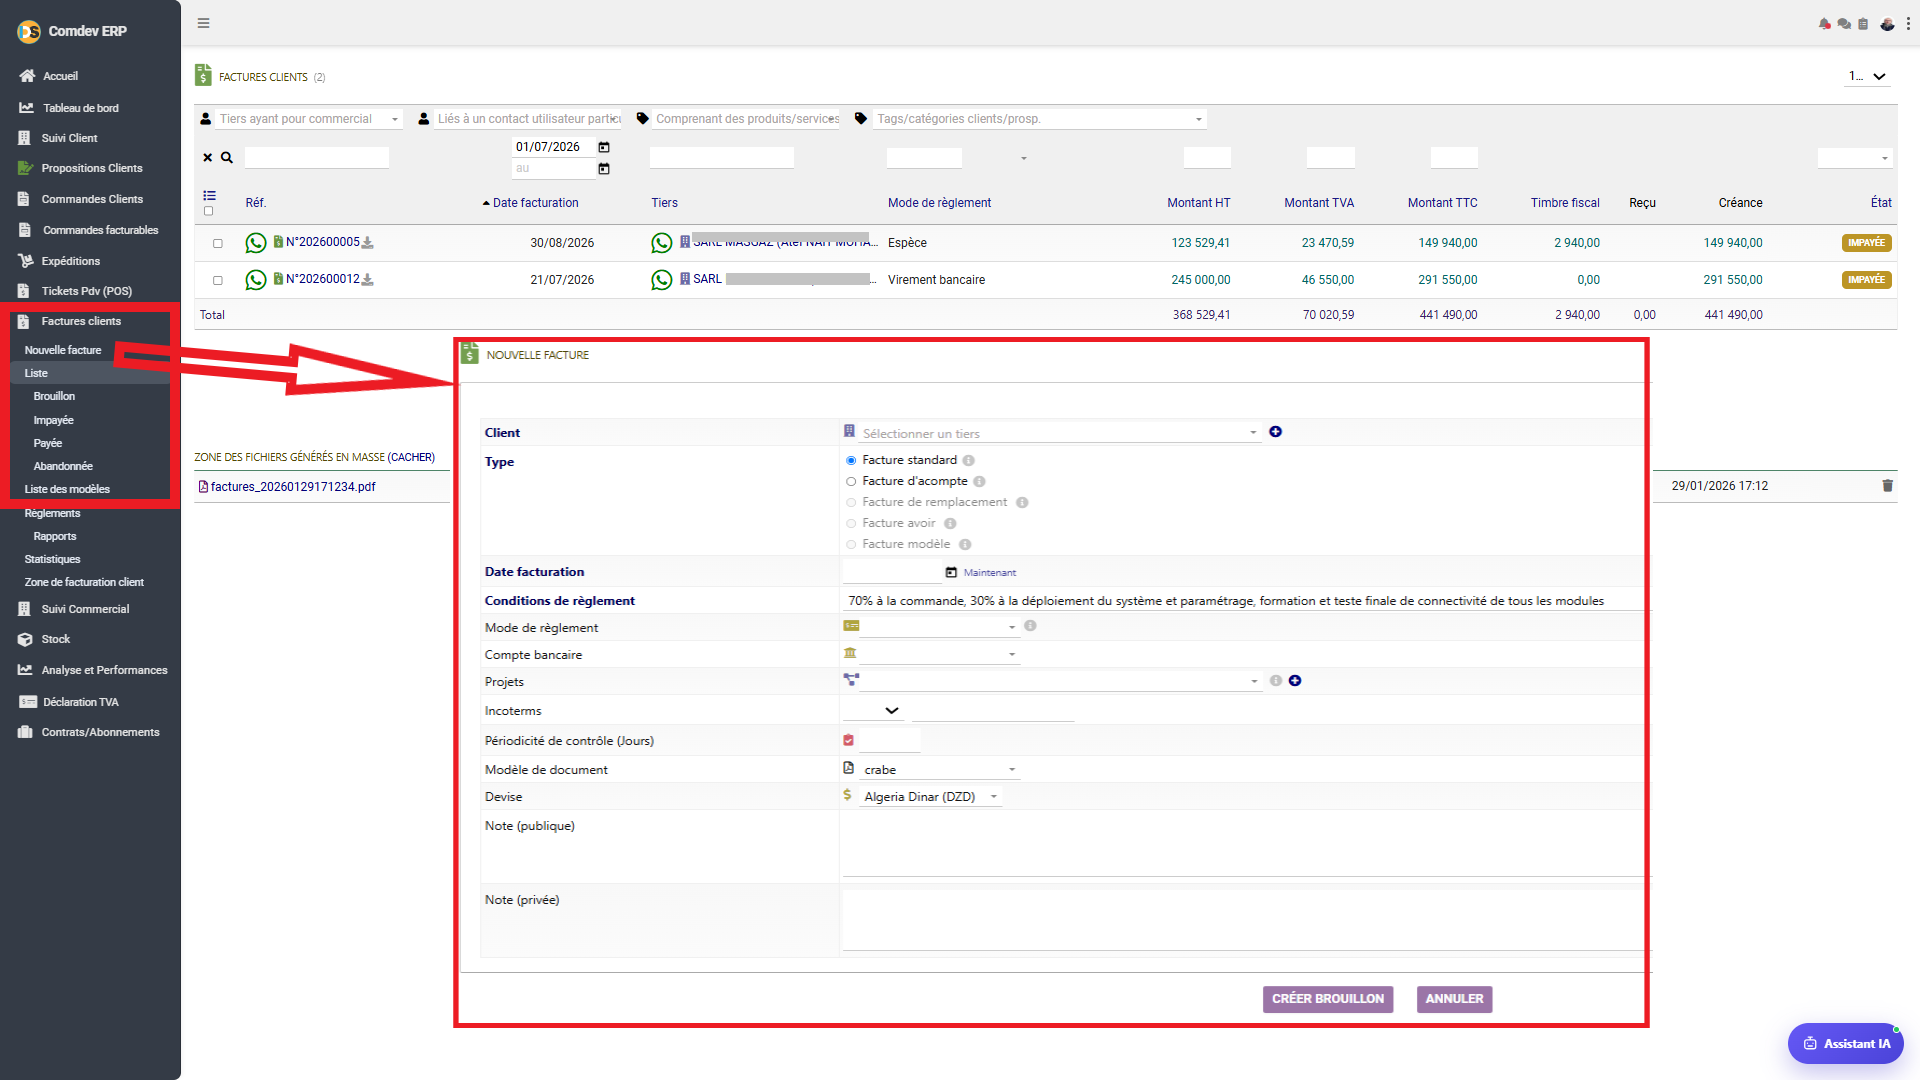The height and width of the screenshot is (1080, 1920).
Task: Open calendar picker for 01/07/2026 date
Action: (604, 147)
